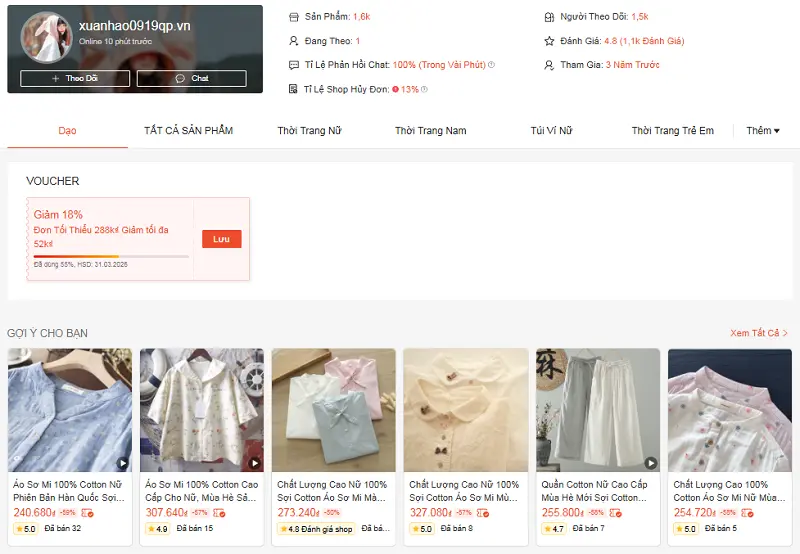Click 4.8 (1,1k Đánh Giá) rating value
The image size is (800, 554).
tap(644, 41)
